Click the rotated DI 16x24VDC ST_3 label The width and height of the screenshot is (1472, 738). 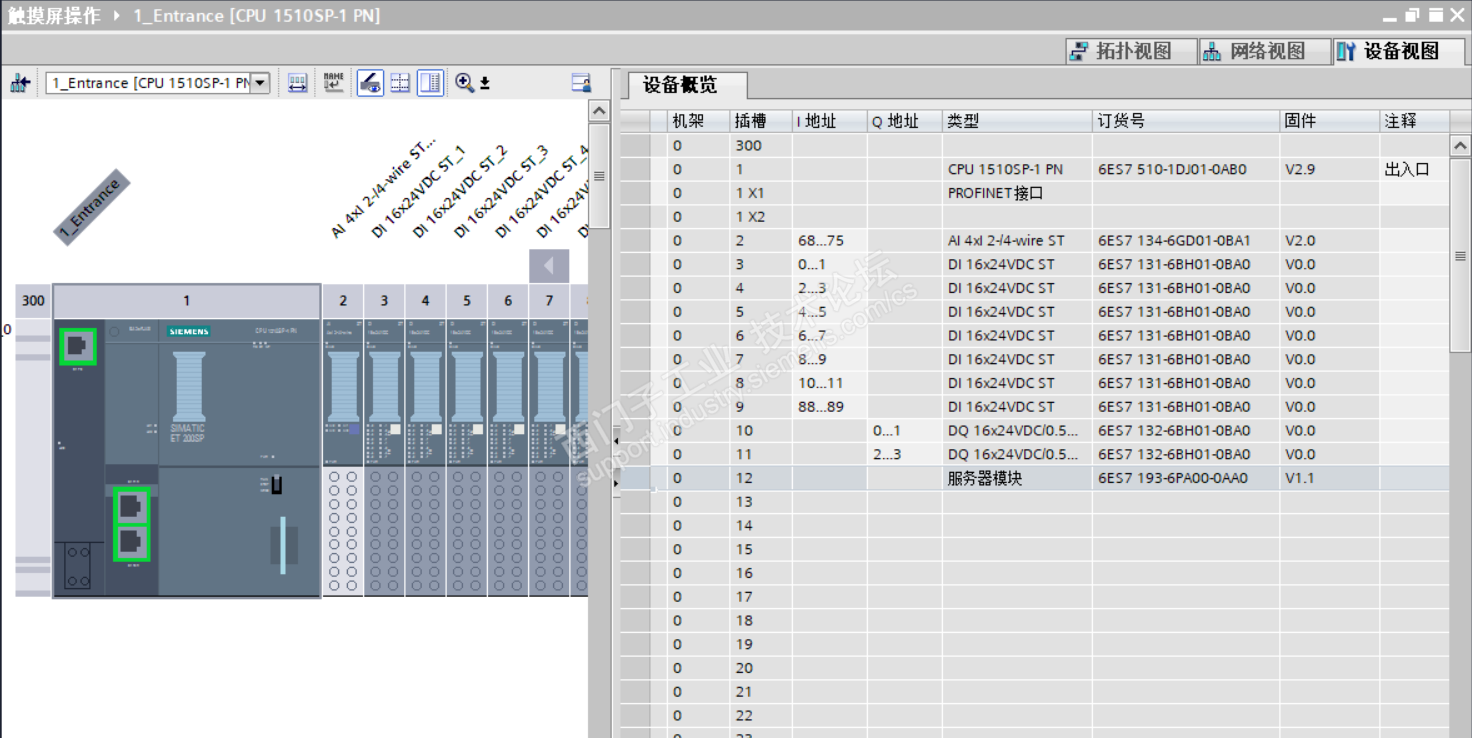(500, 191)
